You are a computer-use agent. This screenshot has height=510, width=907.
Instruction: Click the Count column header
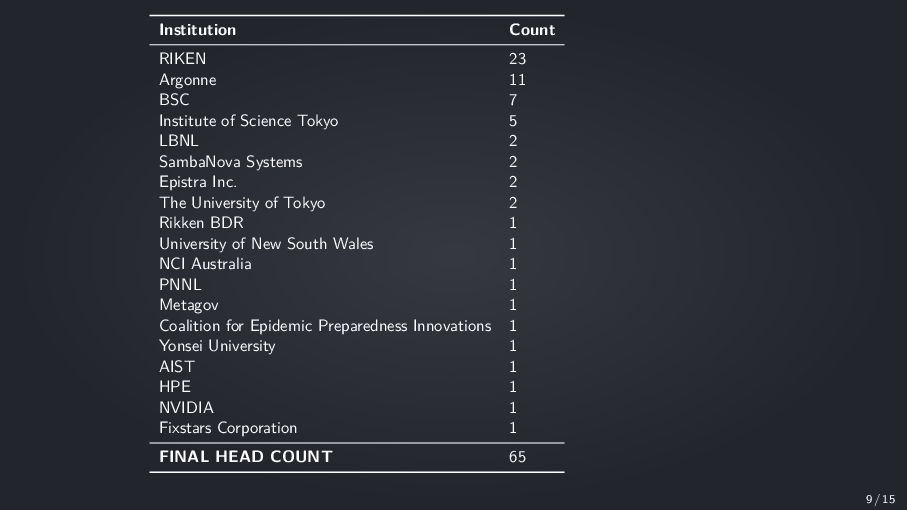[x=532, y=30]
